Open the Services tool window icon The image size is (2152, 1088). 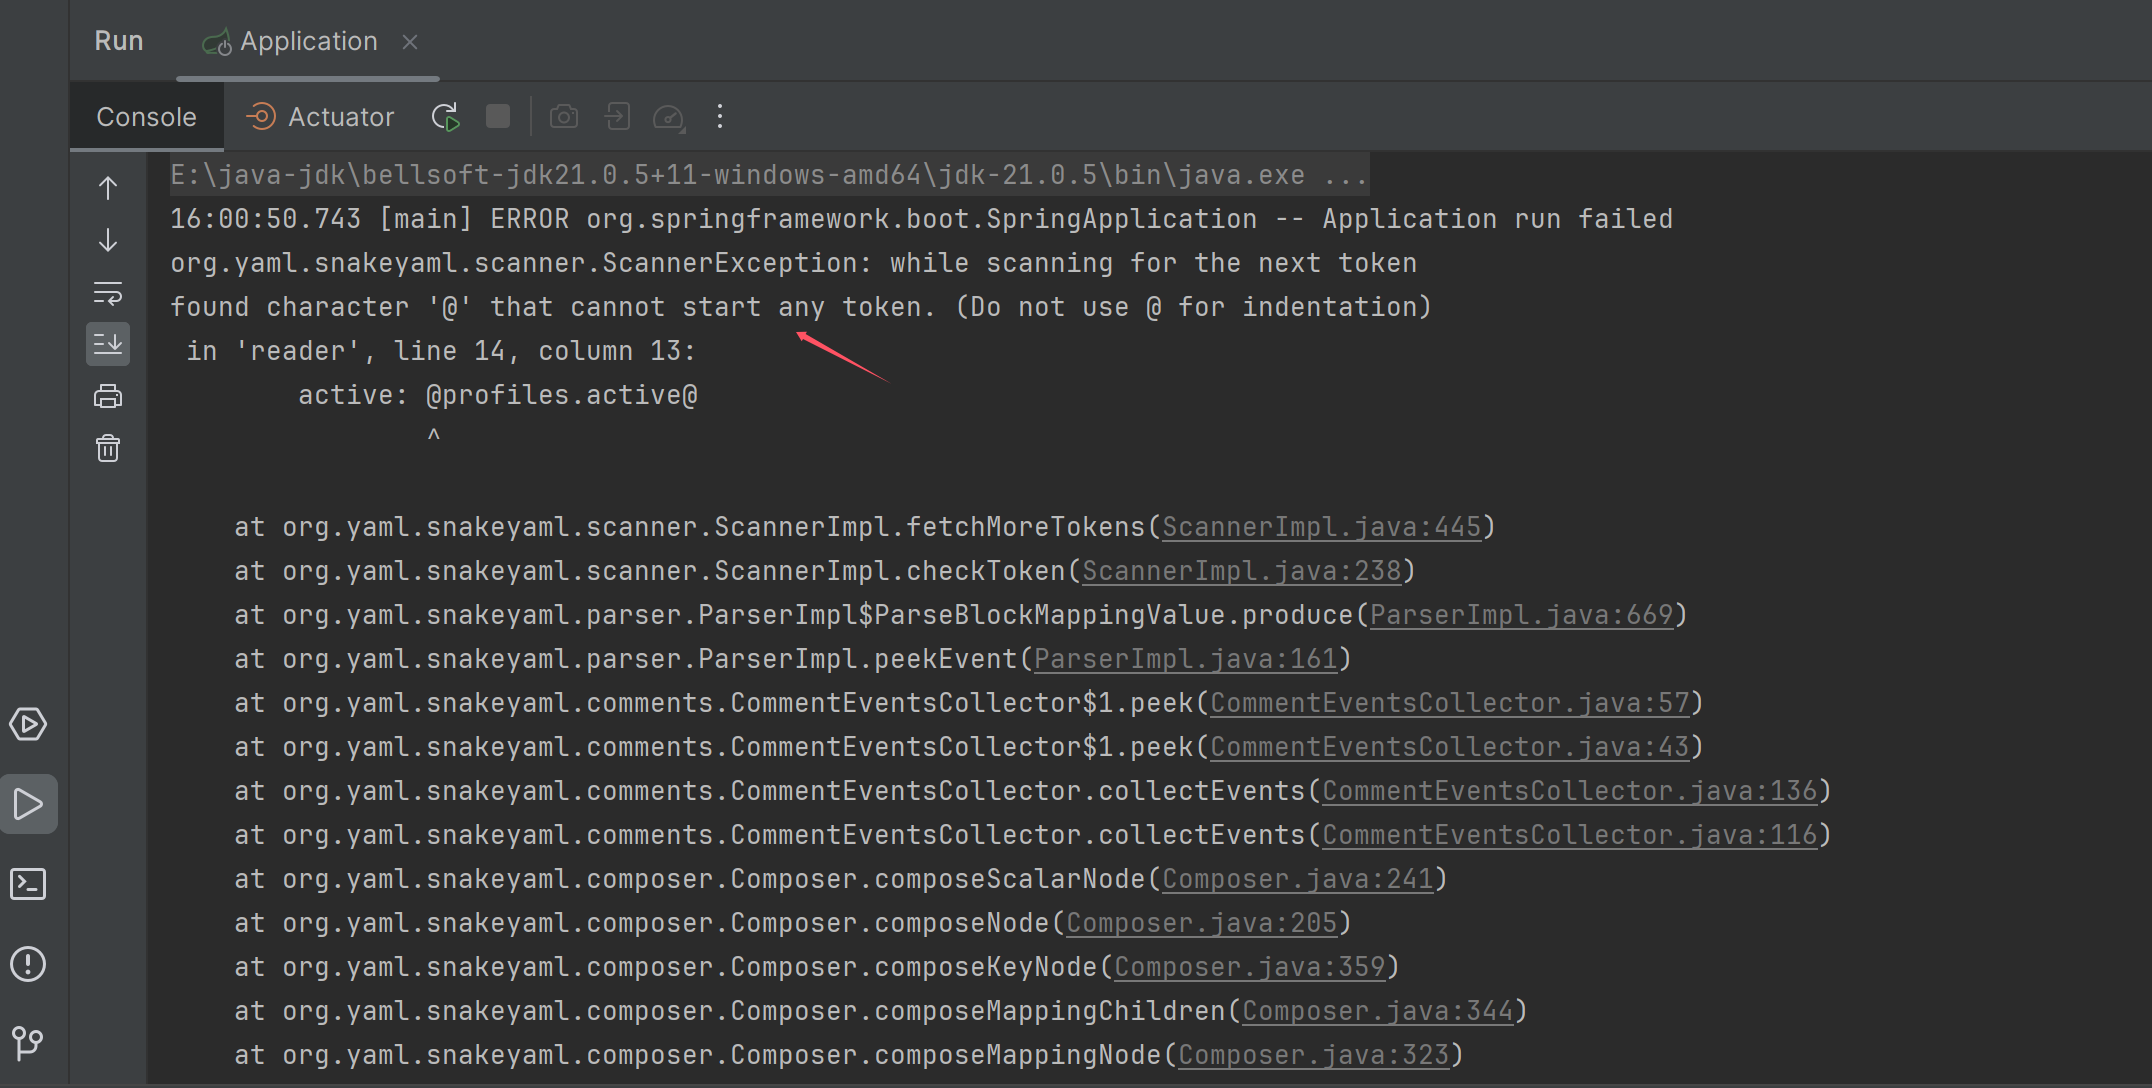tap(28, 724)
